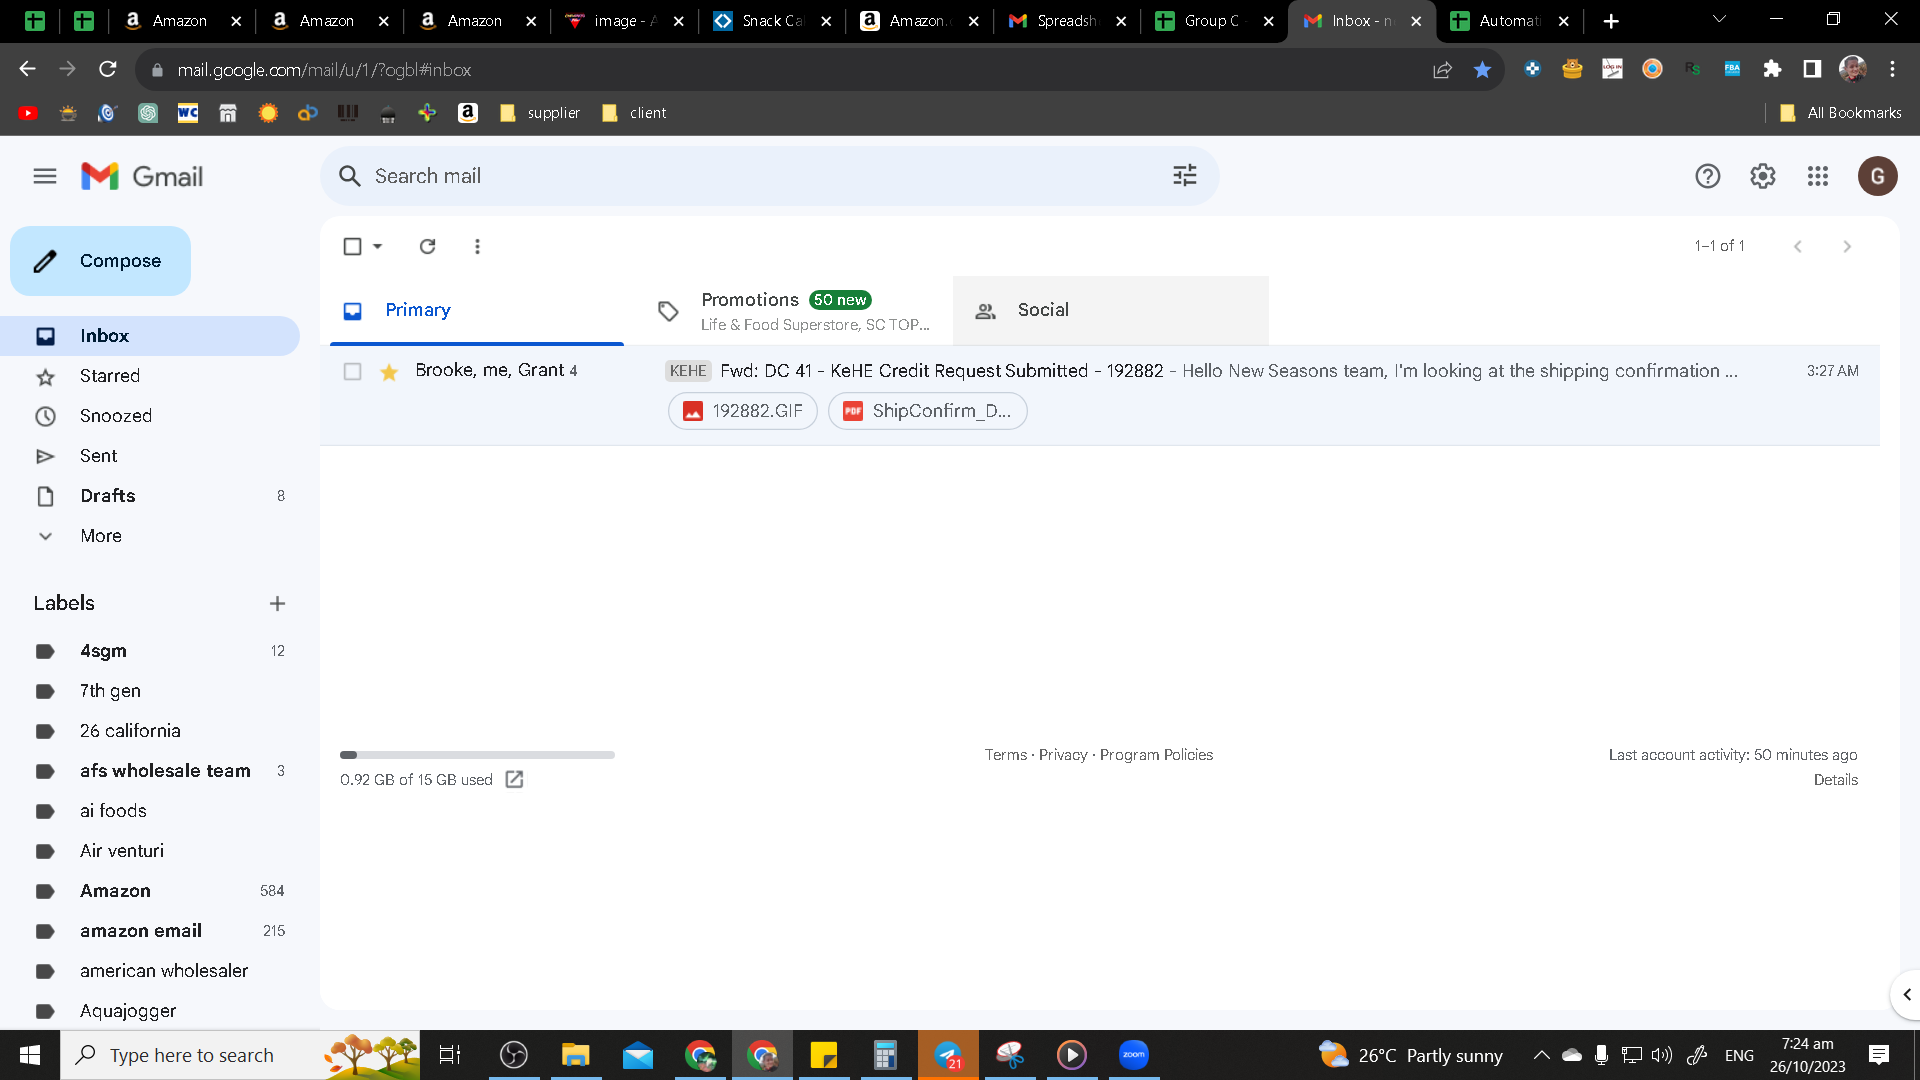View account activity Details

coord(1836,780)
